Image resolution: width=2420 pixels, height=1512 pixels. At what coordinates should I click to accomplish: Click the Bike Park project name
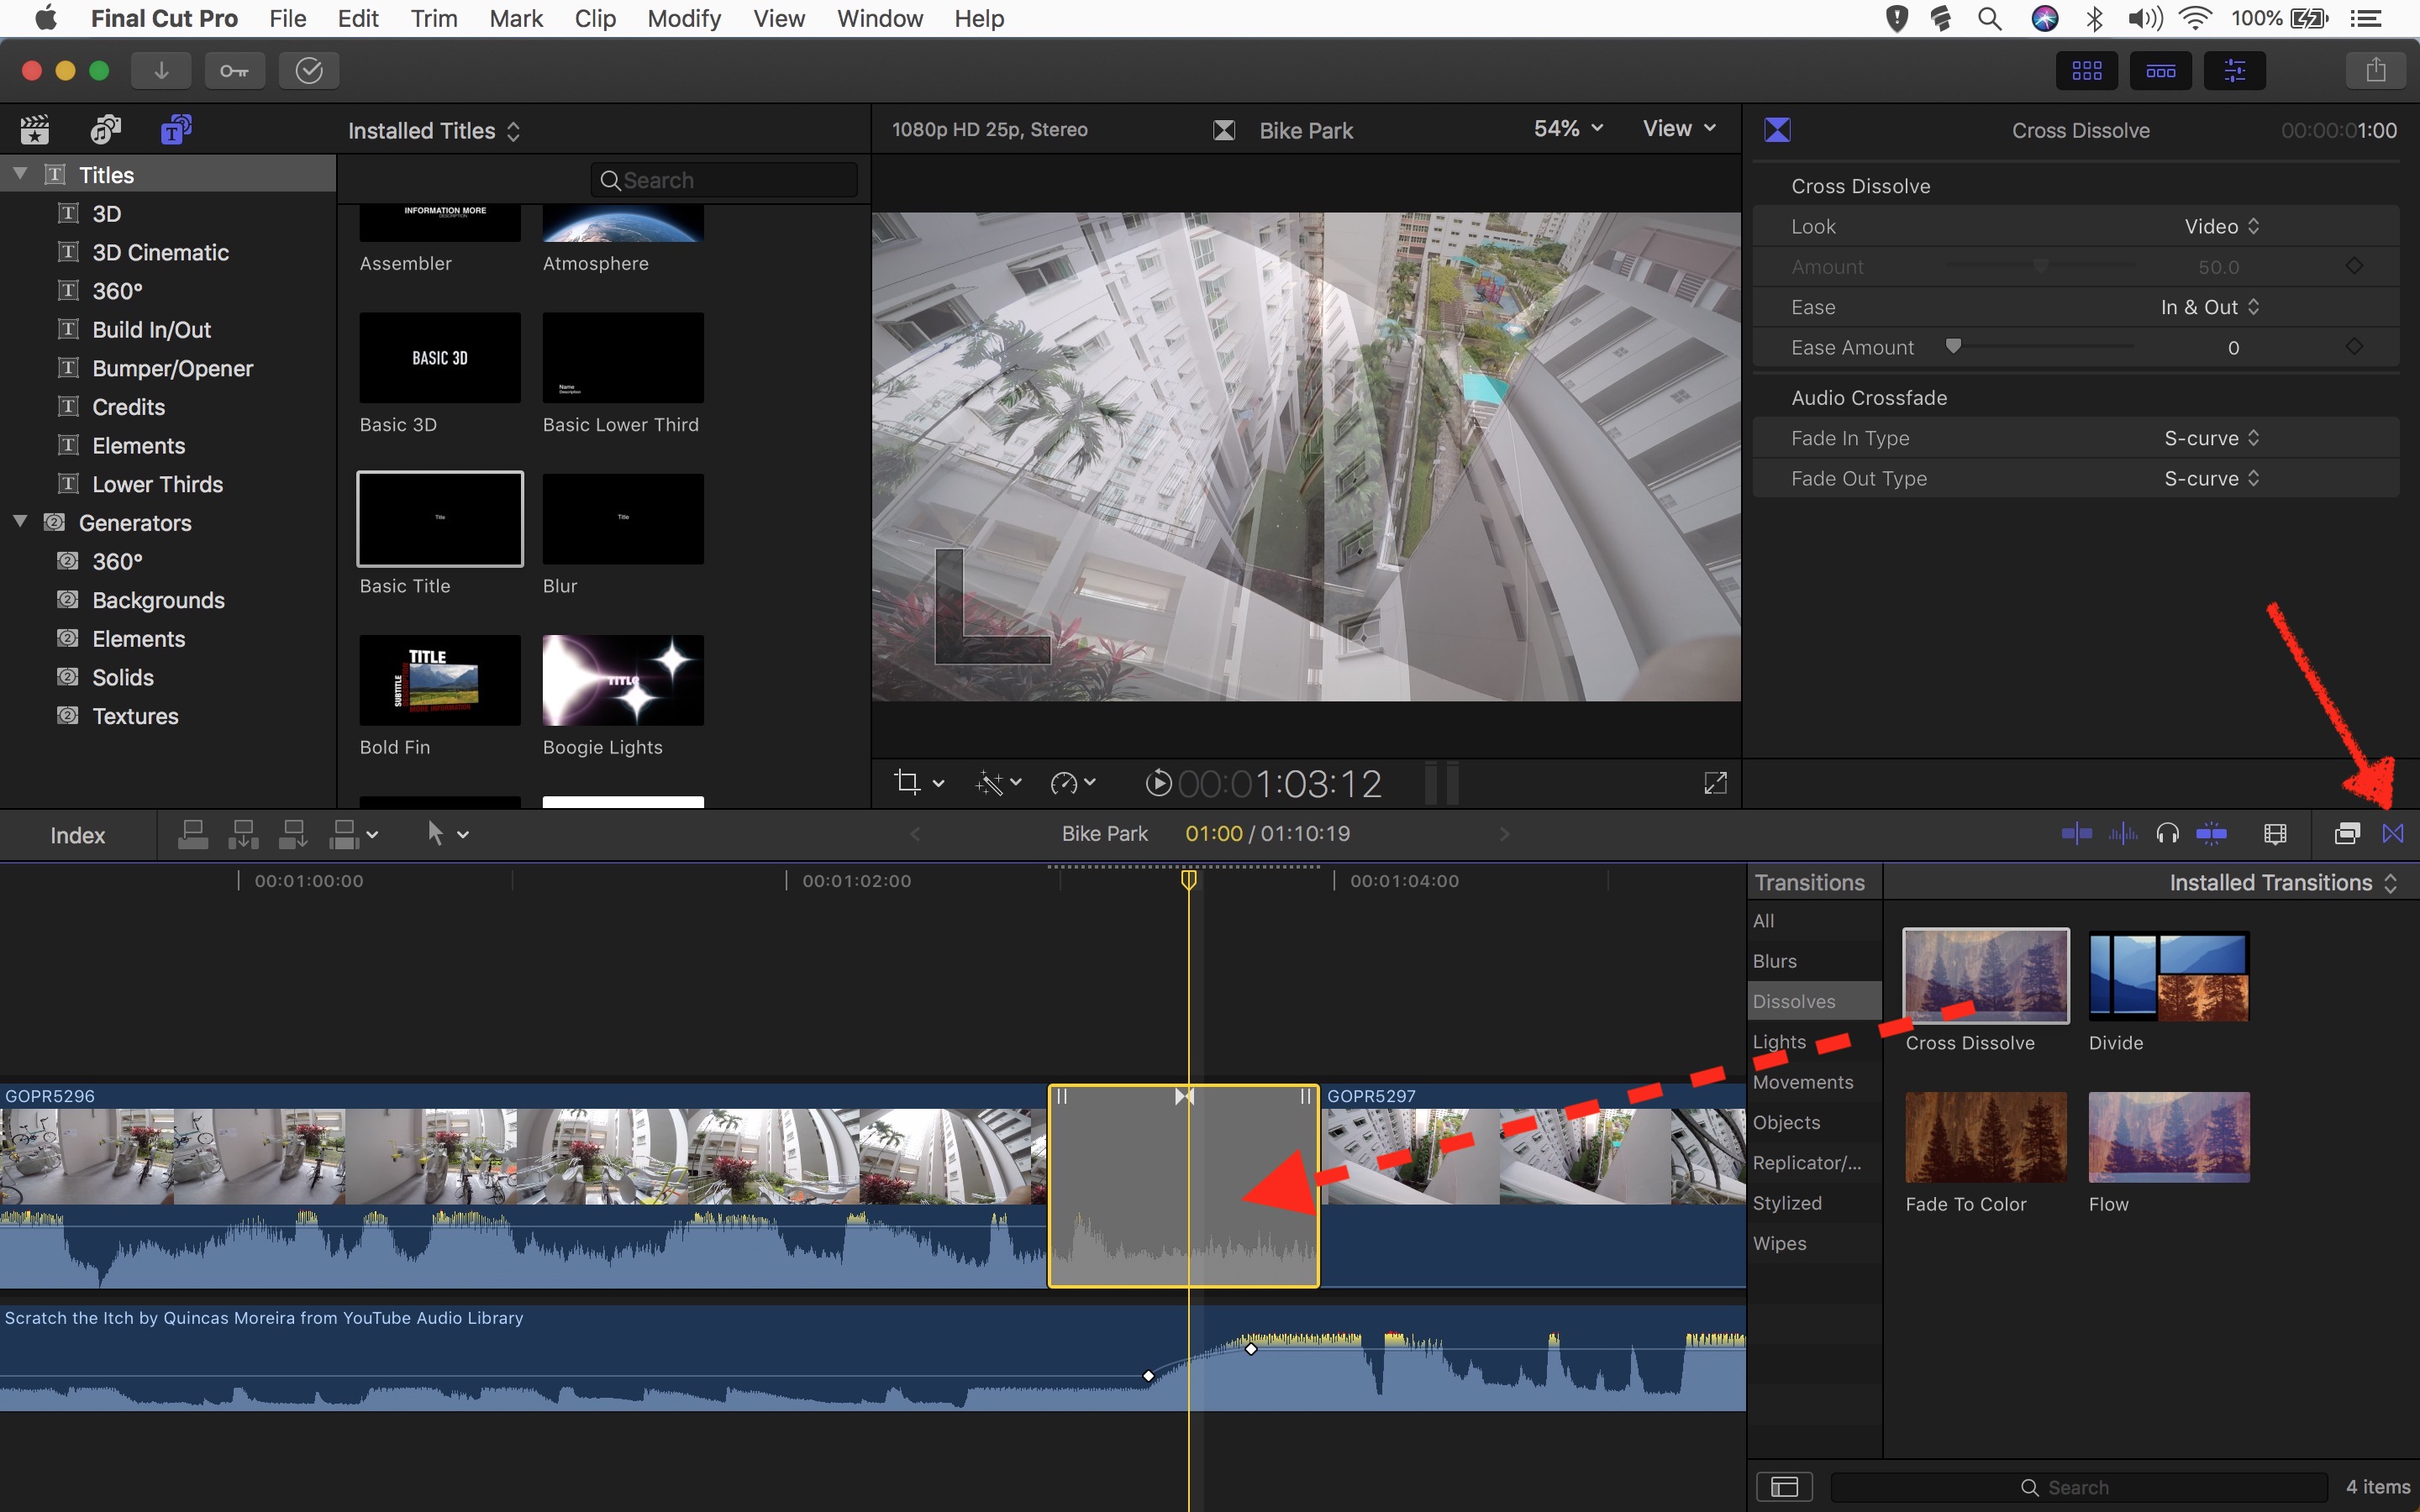(1104, 832)
